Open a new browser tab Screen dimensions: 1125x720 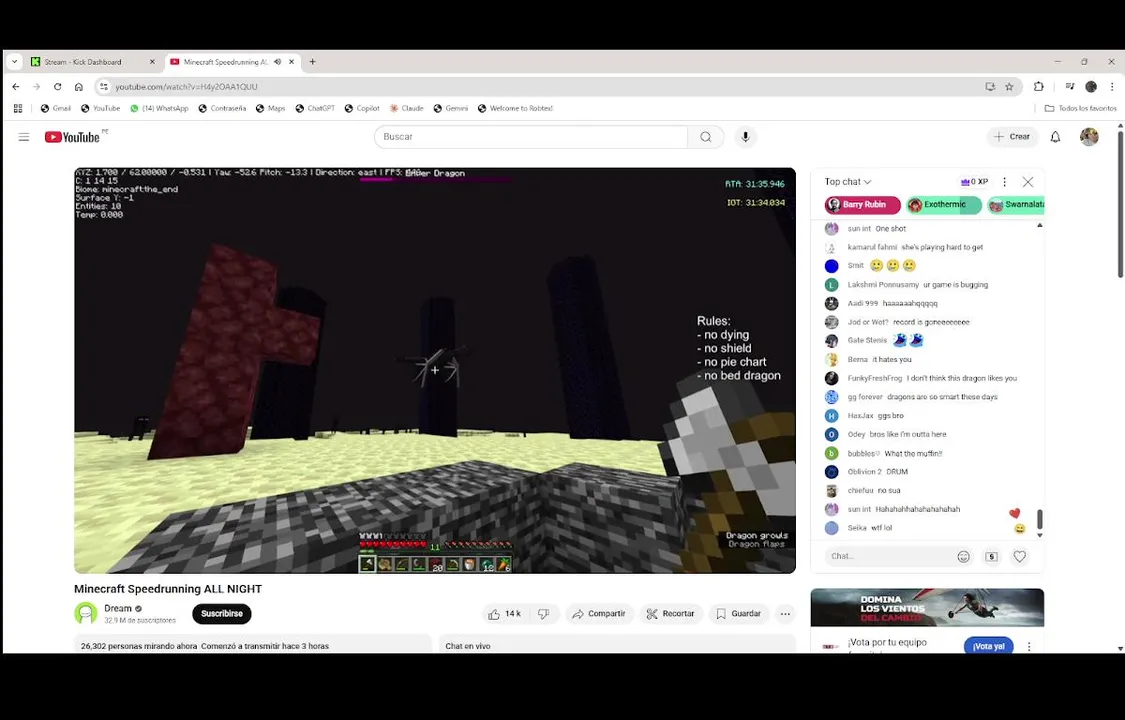(x=312, y=62)
